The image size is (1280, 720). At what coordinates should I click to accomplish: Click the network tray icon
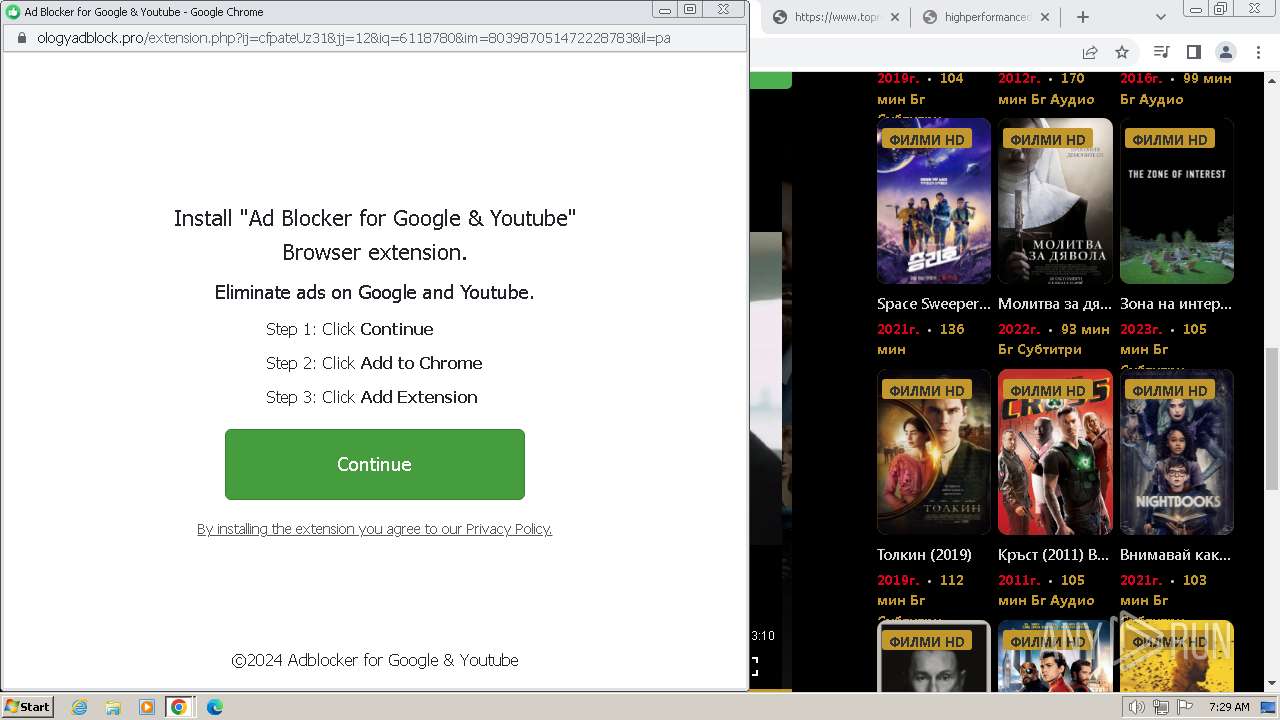point(1161,707)
